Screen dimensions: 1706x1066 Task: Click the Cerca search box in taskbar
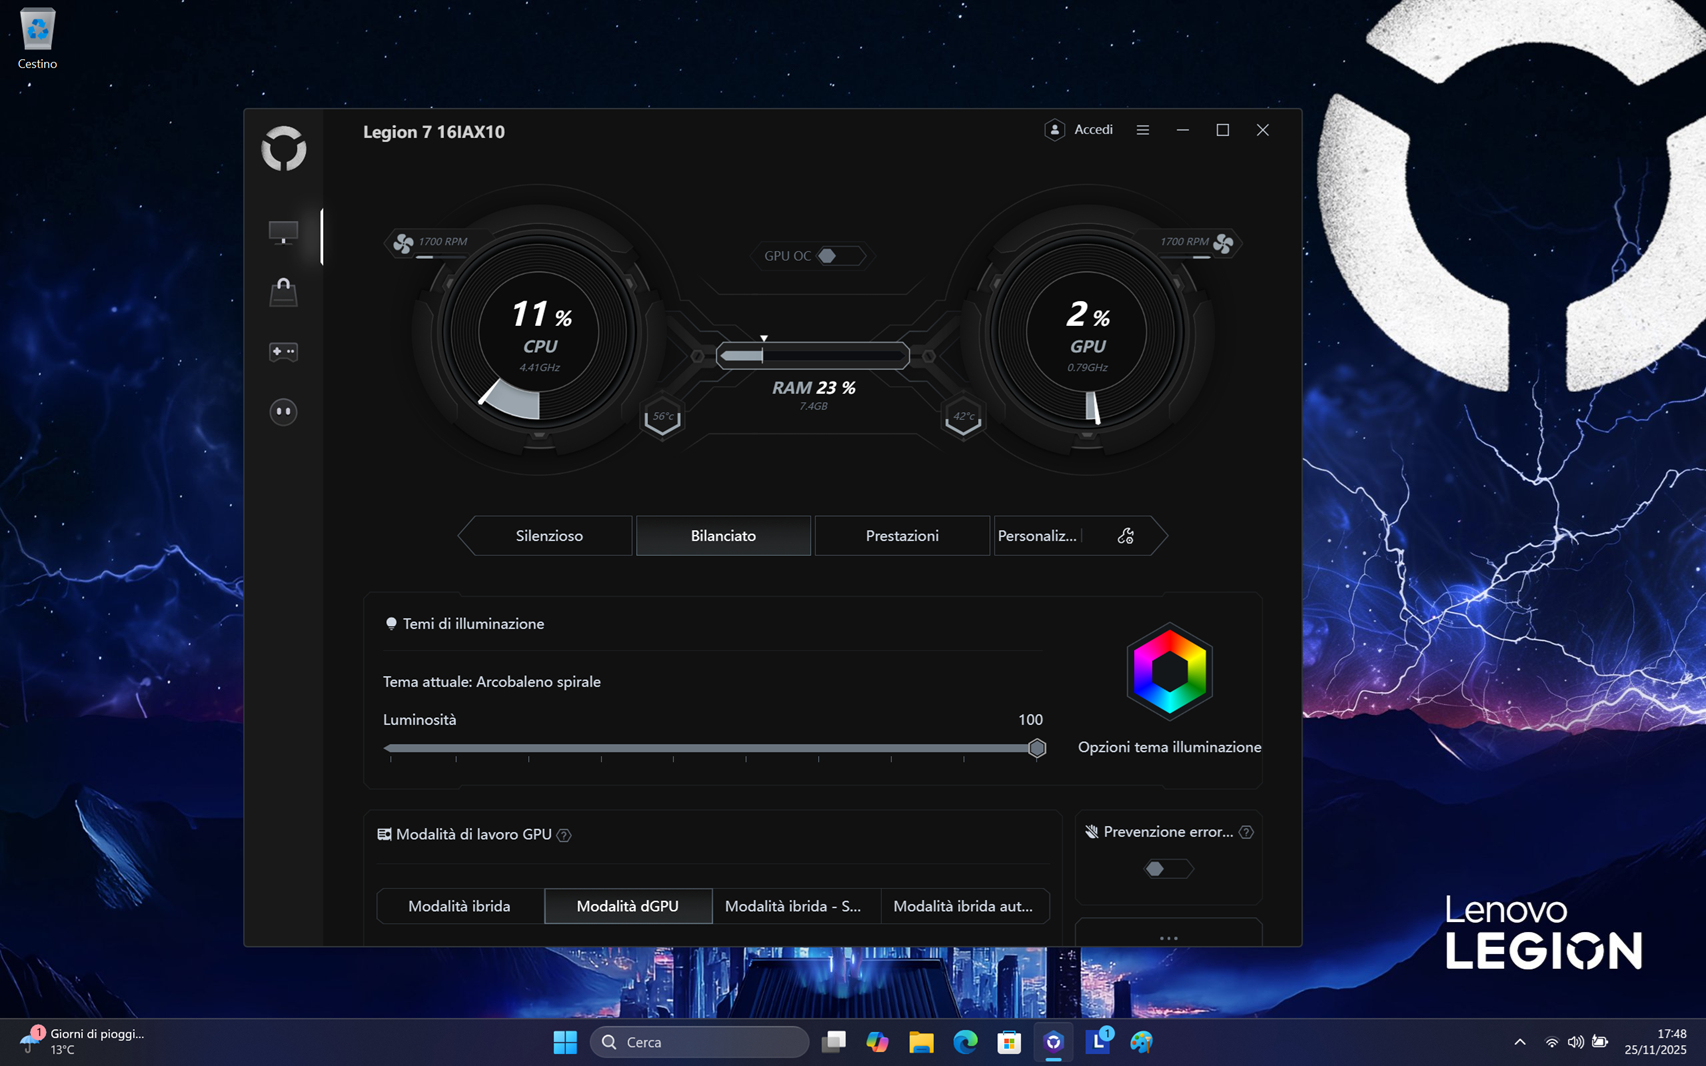700,1042
